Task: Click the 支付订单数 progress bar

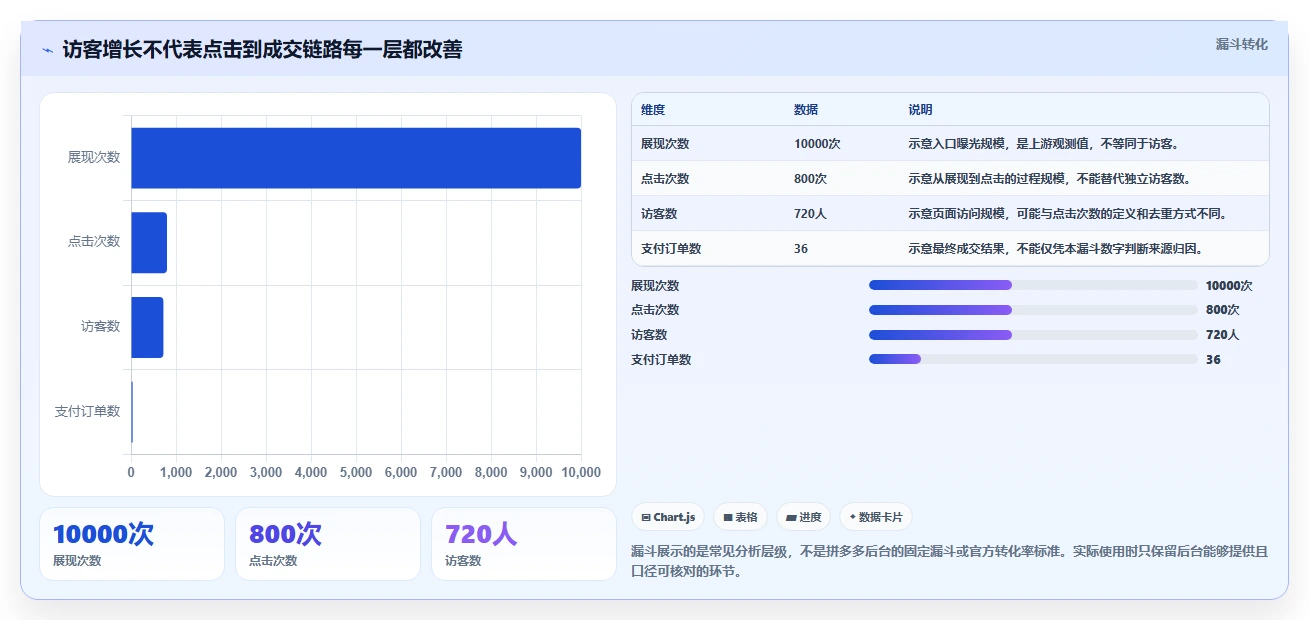Action: coord(1033,360)
